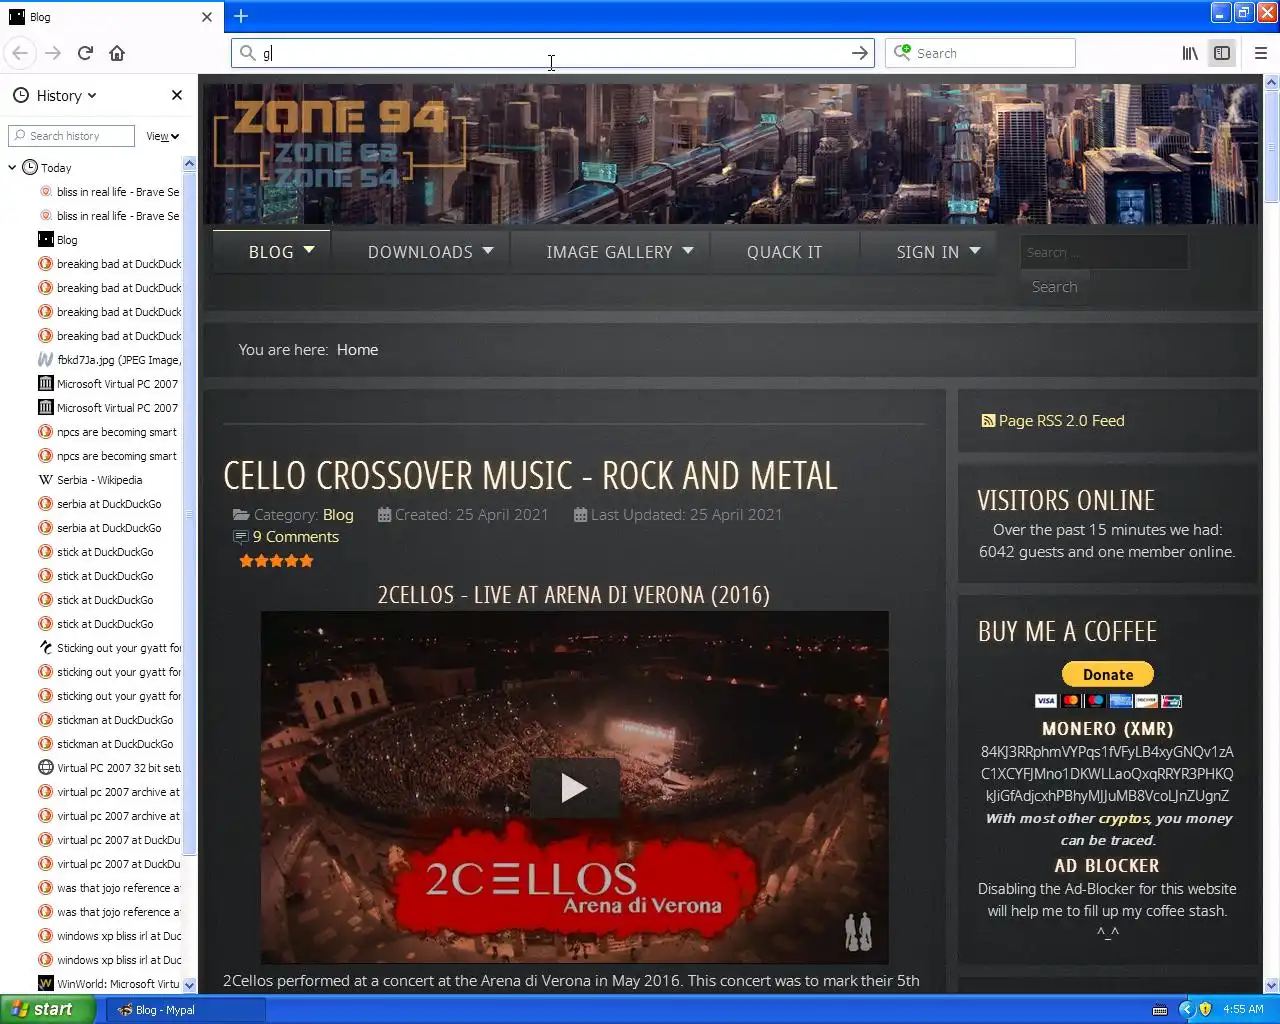The height and width of the screenshot is (1024, 1280).
Task: Click history sidebar scroll down arrow
Action: 190,985
